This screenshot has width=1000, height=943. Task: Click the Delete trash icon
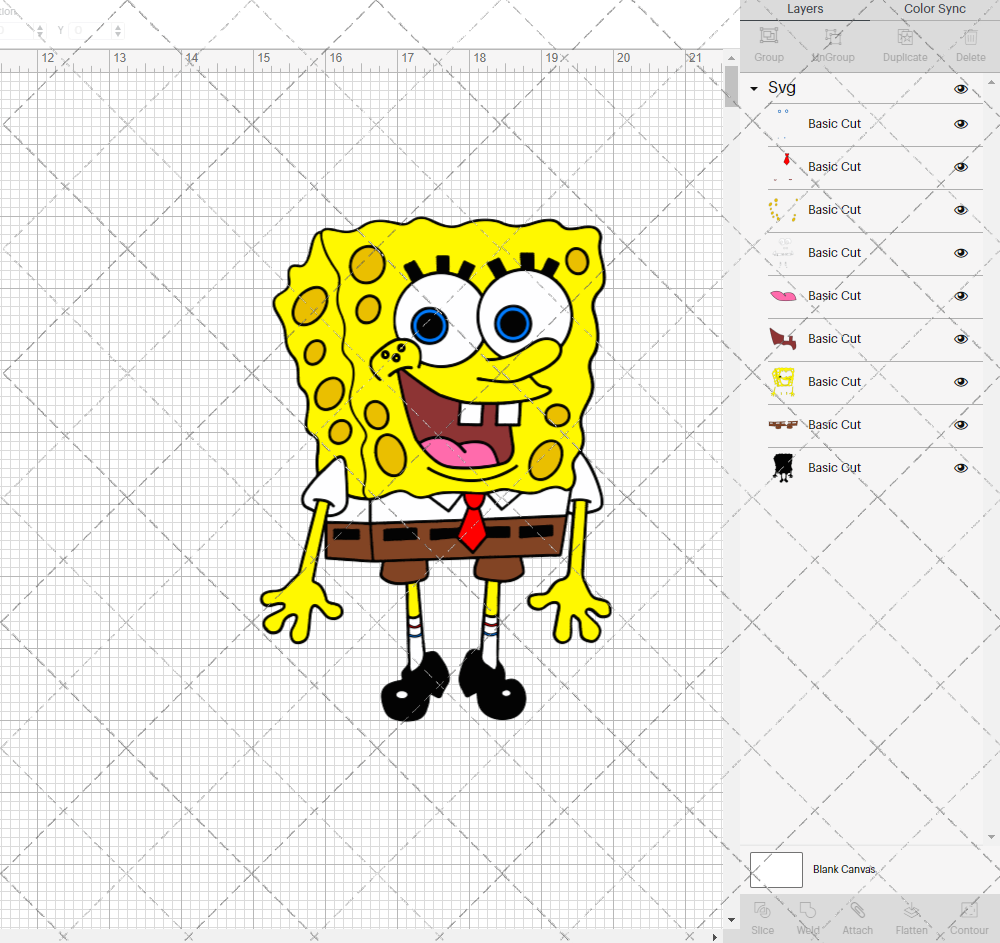point(970,36)
